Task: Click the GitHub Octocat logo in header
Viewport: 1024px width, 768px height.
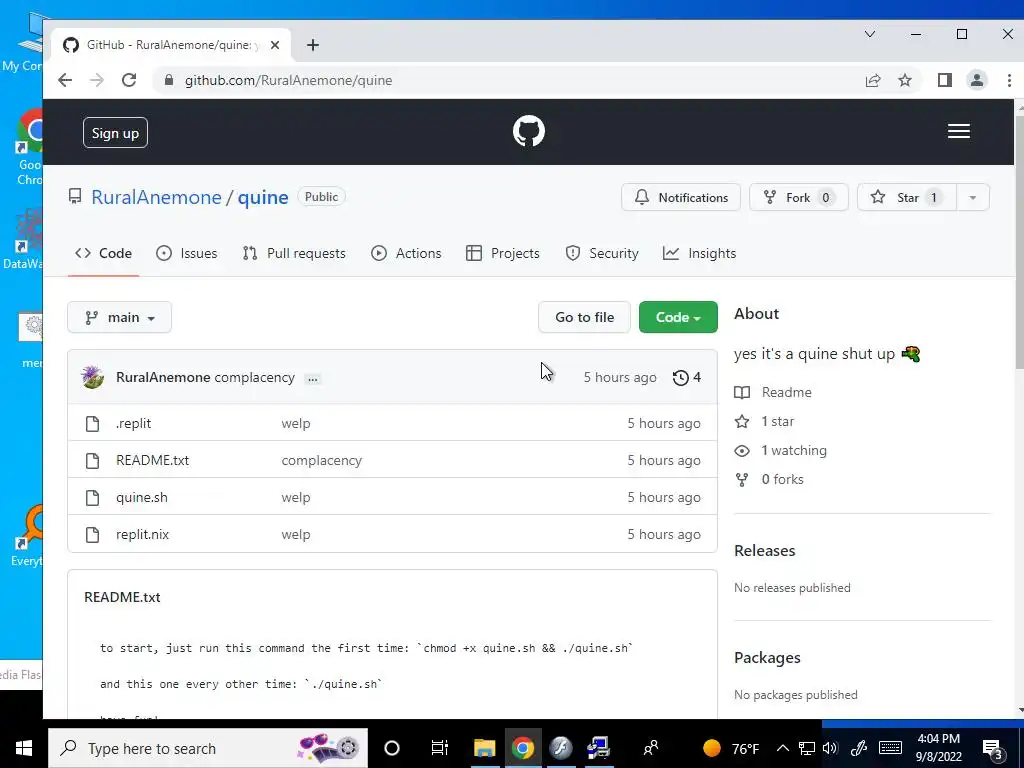Action: tap(528, 131)
